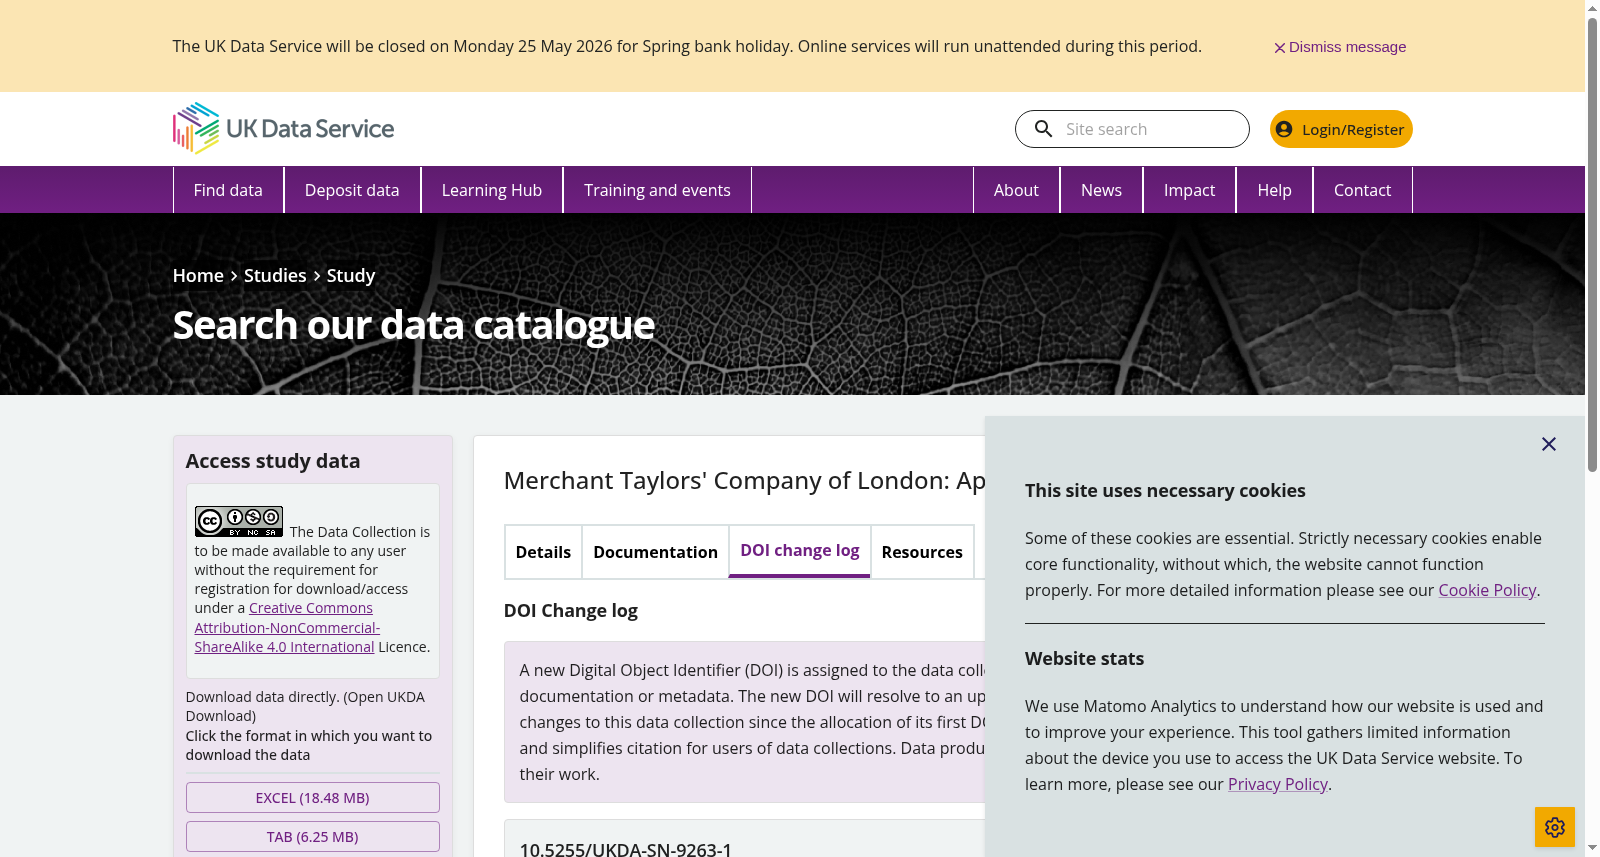
Task: Click the UK Data Service logo
Action: coord(283,128)
